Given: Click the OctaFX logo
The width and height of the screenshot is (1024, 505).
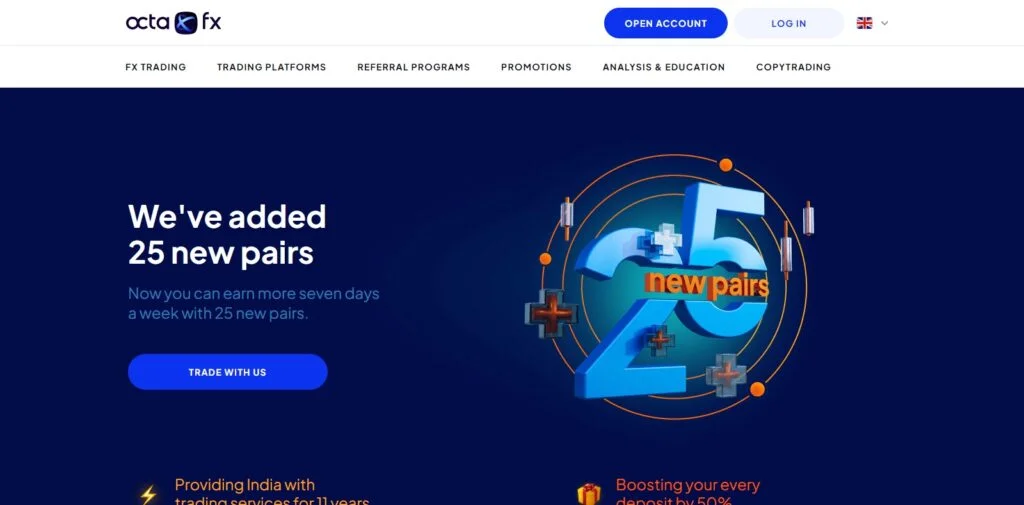Looking at the screenshot, I should (x=174, y=23).
